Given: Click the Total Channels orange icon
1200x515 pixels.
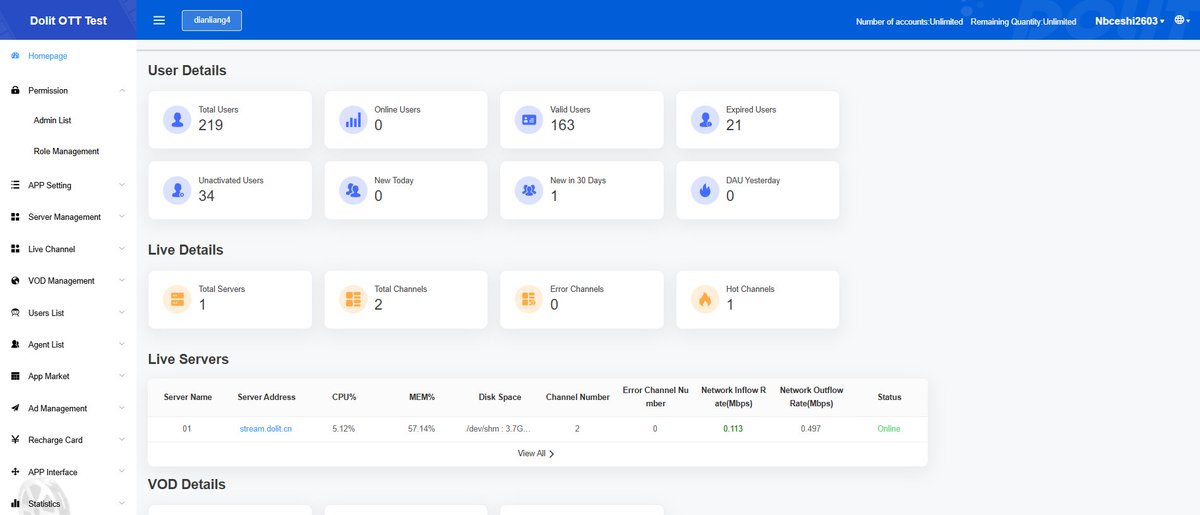Looking at the screenshot, I should click(353, 298).
